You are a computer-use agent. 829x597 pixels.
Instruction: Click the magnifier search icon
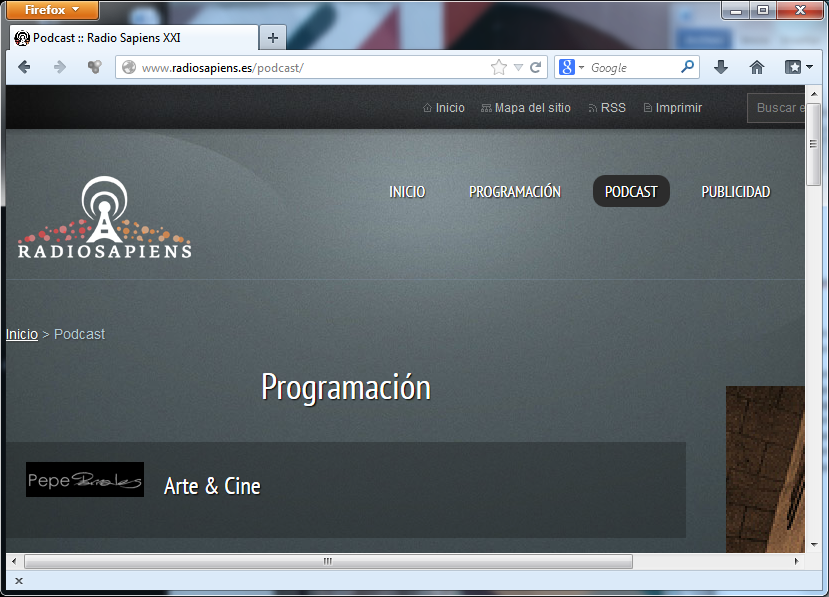[687, 67]
